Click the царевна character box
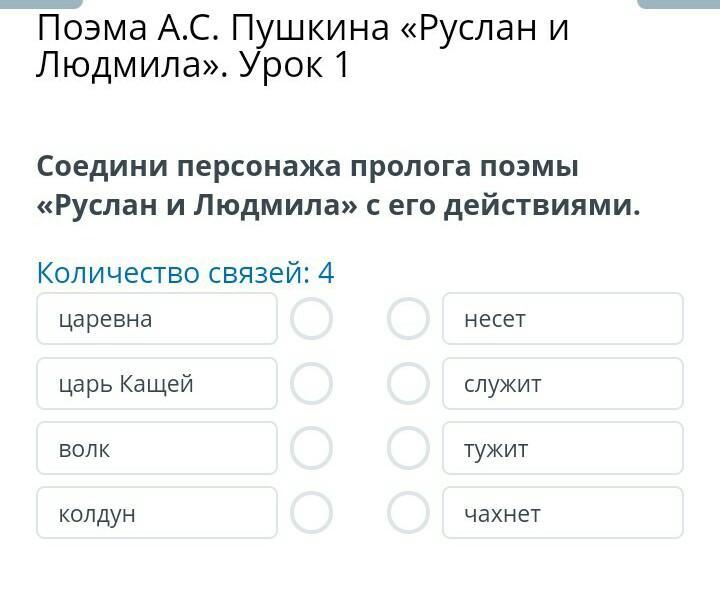The height and width of the screenshot is (596, 720). coord(157,319)
